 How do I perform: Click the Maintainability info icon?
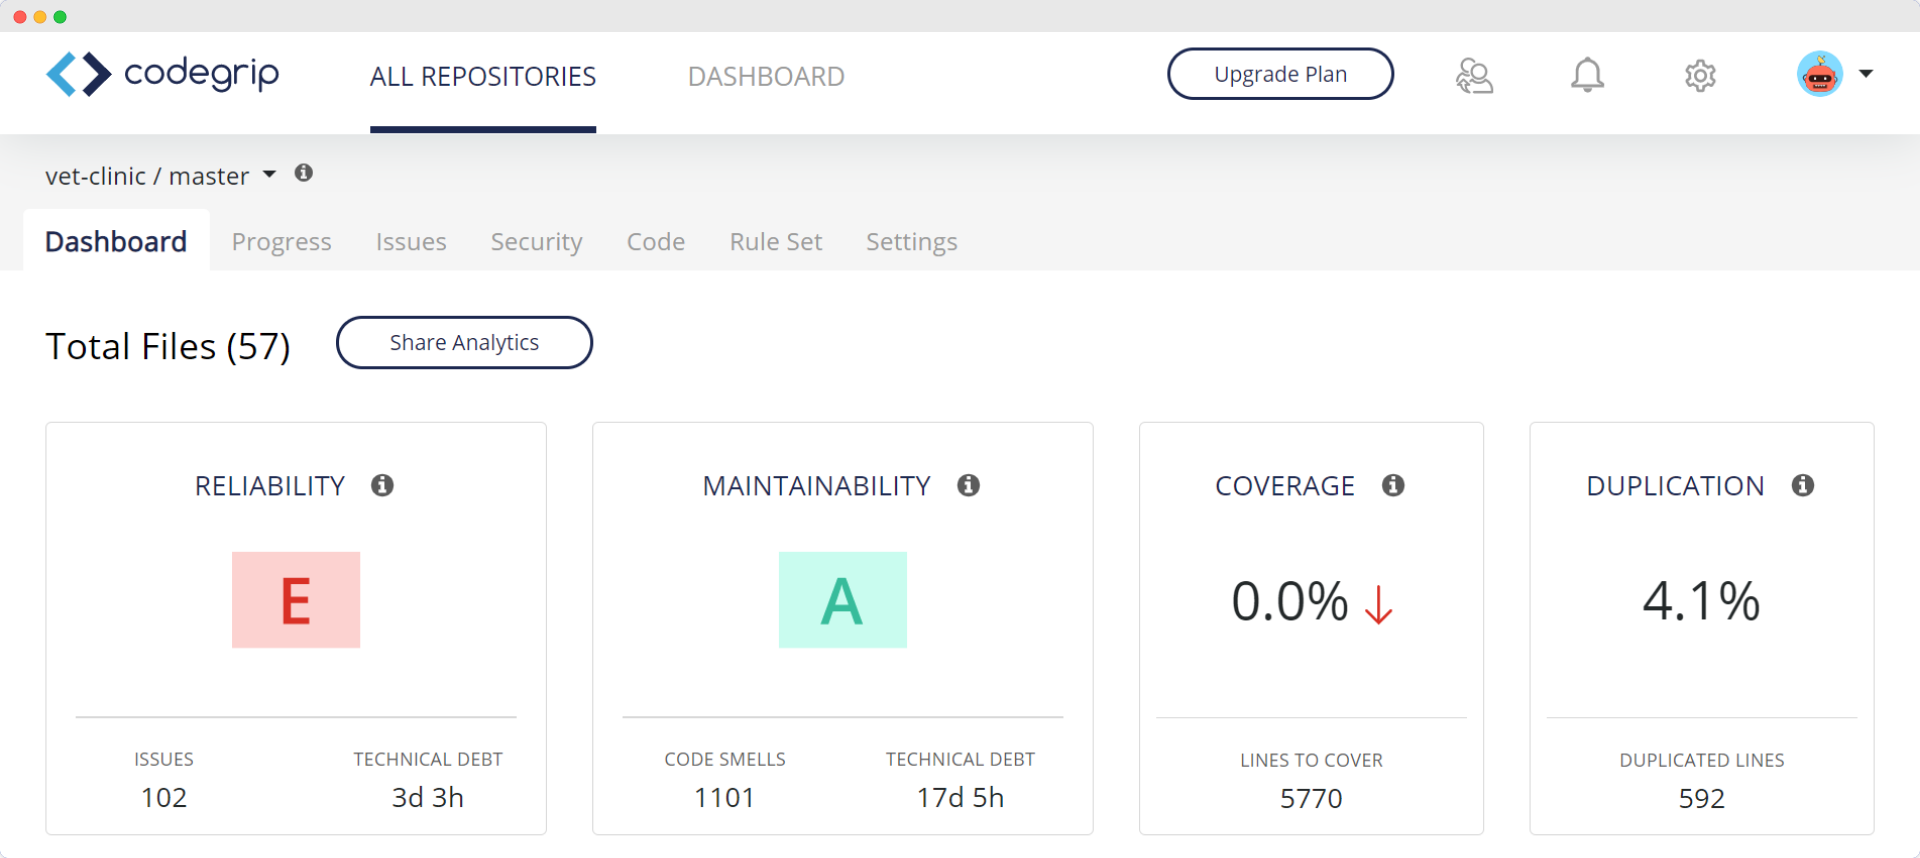[968, 485]
